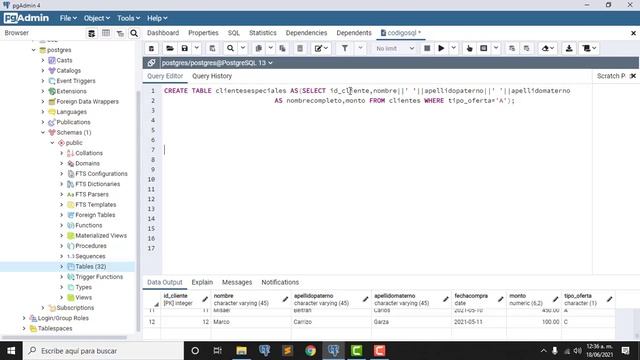Click the tipo_oferta column header
This screenshot has width=640, height=360.
coord(588,300)
